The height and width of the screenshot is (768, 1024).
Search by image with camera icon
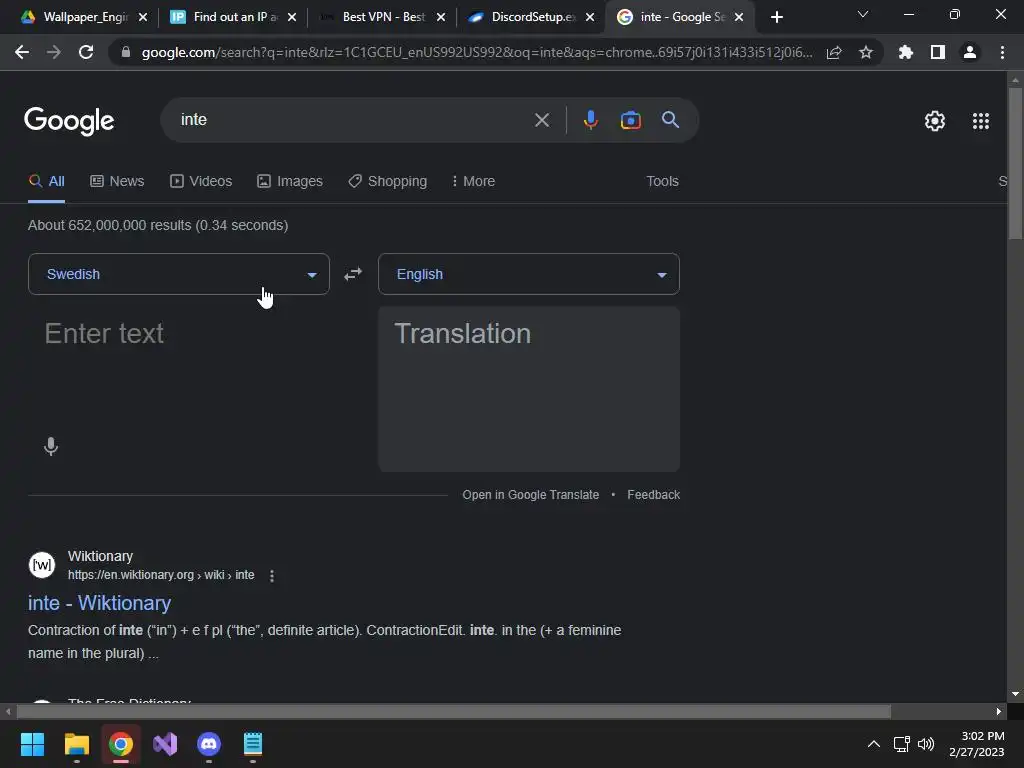pos(630,120)
